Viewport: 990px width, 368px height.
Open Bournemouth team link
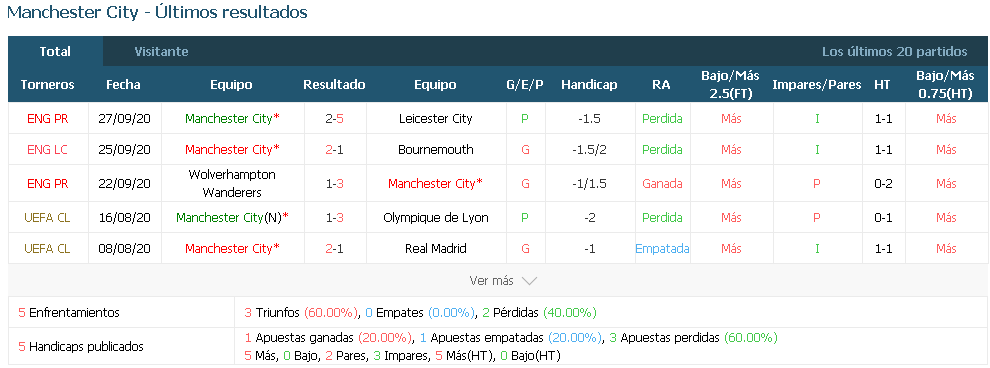pos(436,150)
